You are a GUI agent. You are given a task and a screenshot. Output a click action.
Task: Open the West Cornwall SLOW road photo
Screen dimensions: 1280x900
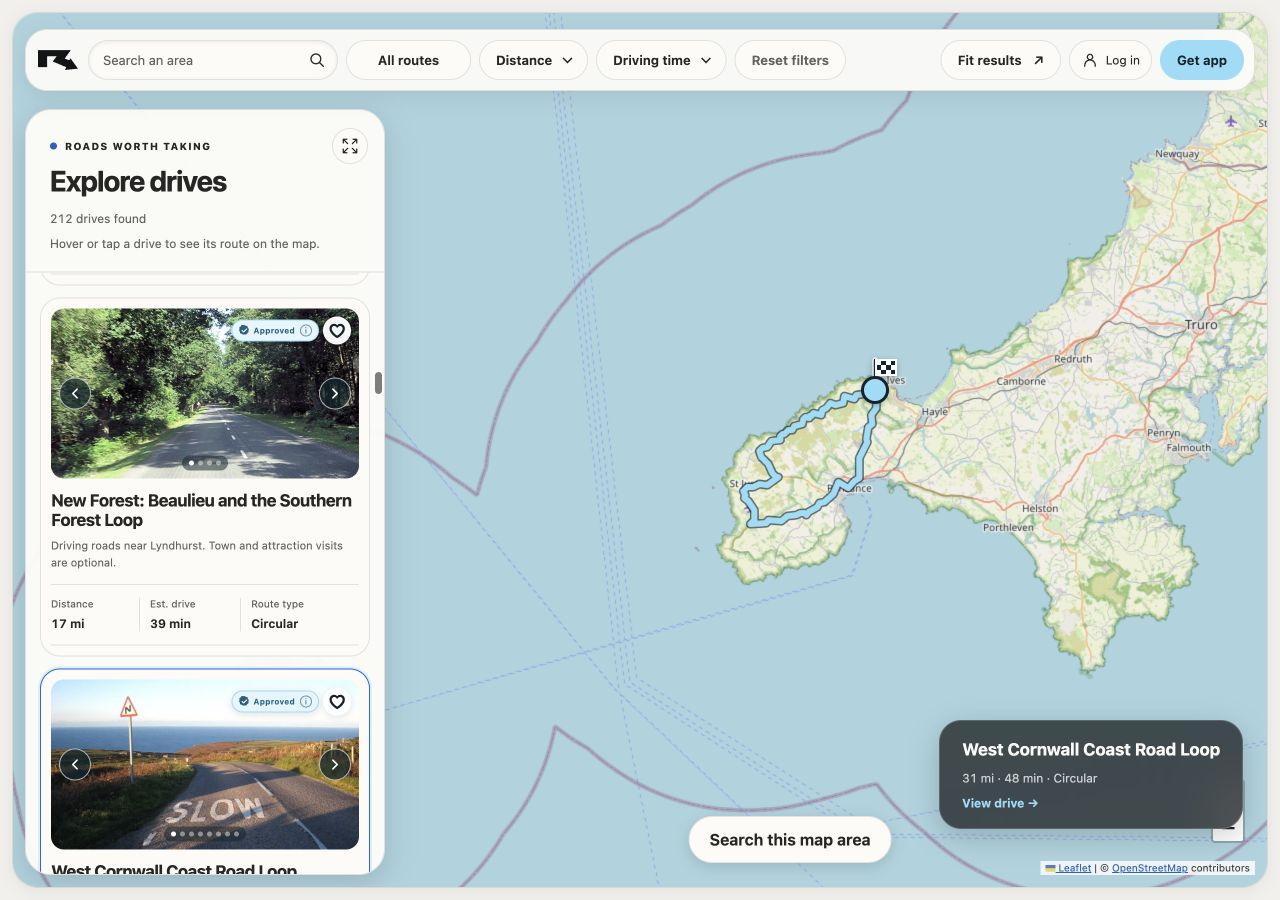[205, 765]
